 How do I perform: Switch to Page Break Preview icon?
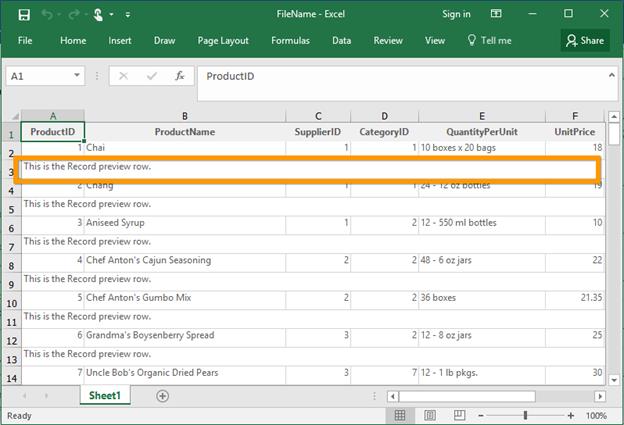[459, 416]
